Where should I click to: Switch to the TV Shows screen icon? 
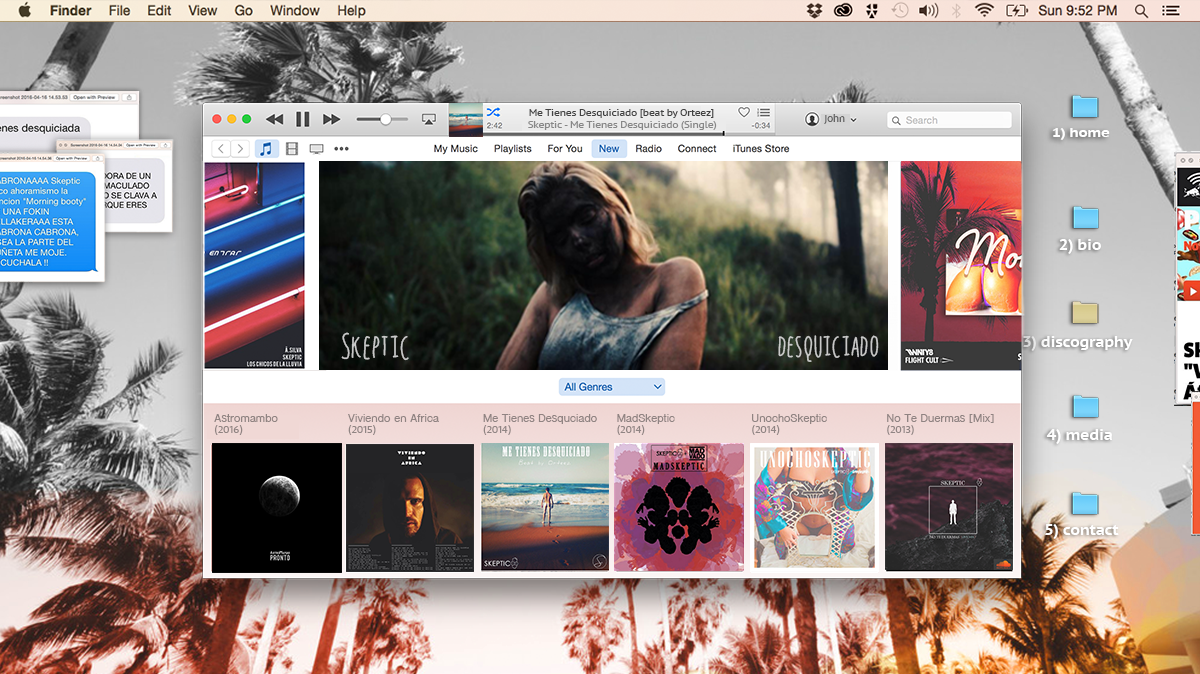(x=316, y=149)
